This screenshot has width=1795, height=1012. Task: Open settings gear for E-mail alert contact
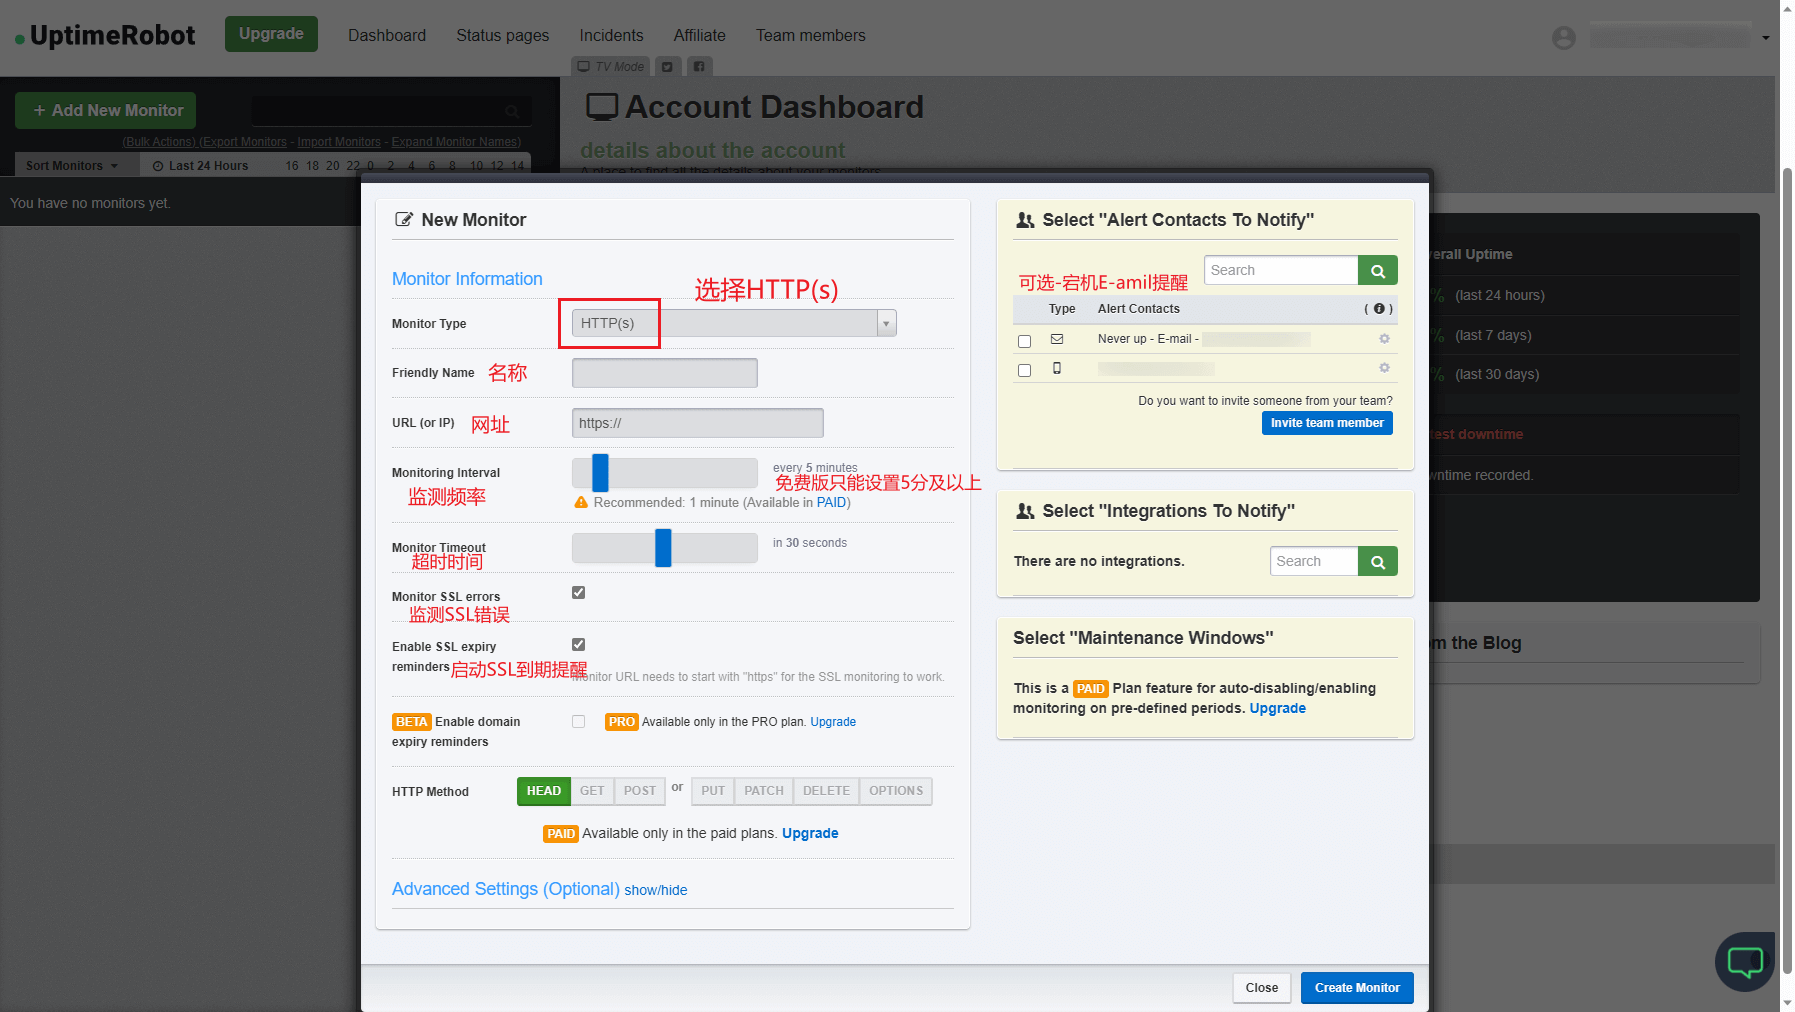point(1384,339)
